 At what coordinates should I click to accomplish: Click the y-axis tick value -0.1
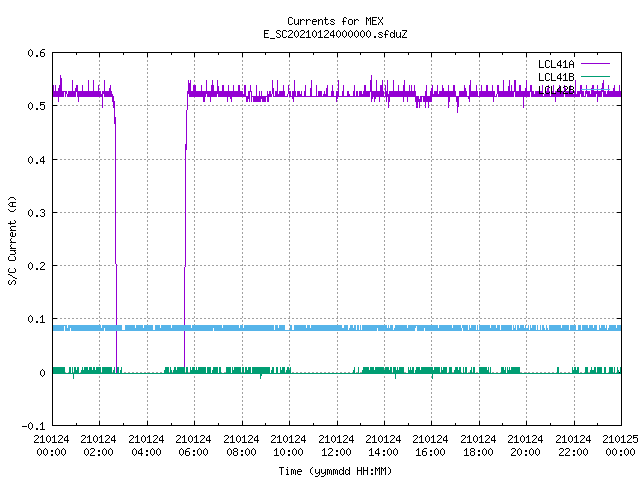pyautogui.click(x=33, y=426)
